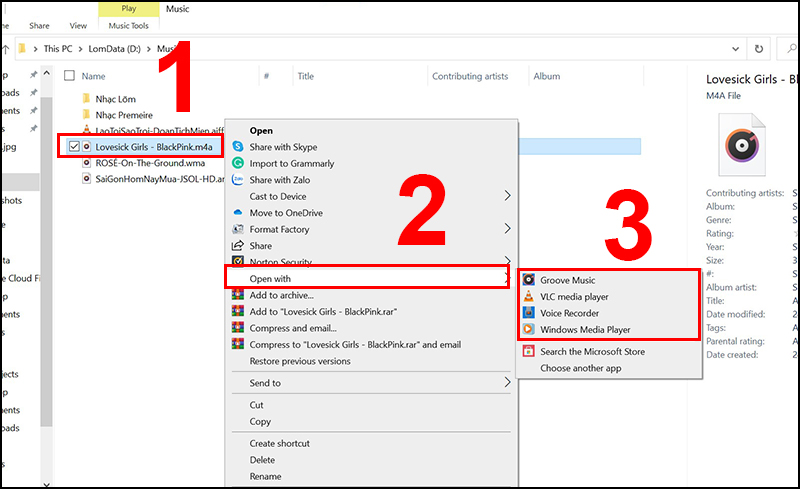Viewport: 800px width, 489px height.
Task: Select Import to Grammarly
Action: pyautogui.click(x=292, y=163)
